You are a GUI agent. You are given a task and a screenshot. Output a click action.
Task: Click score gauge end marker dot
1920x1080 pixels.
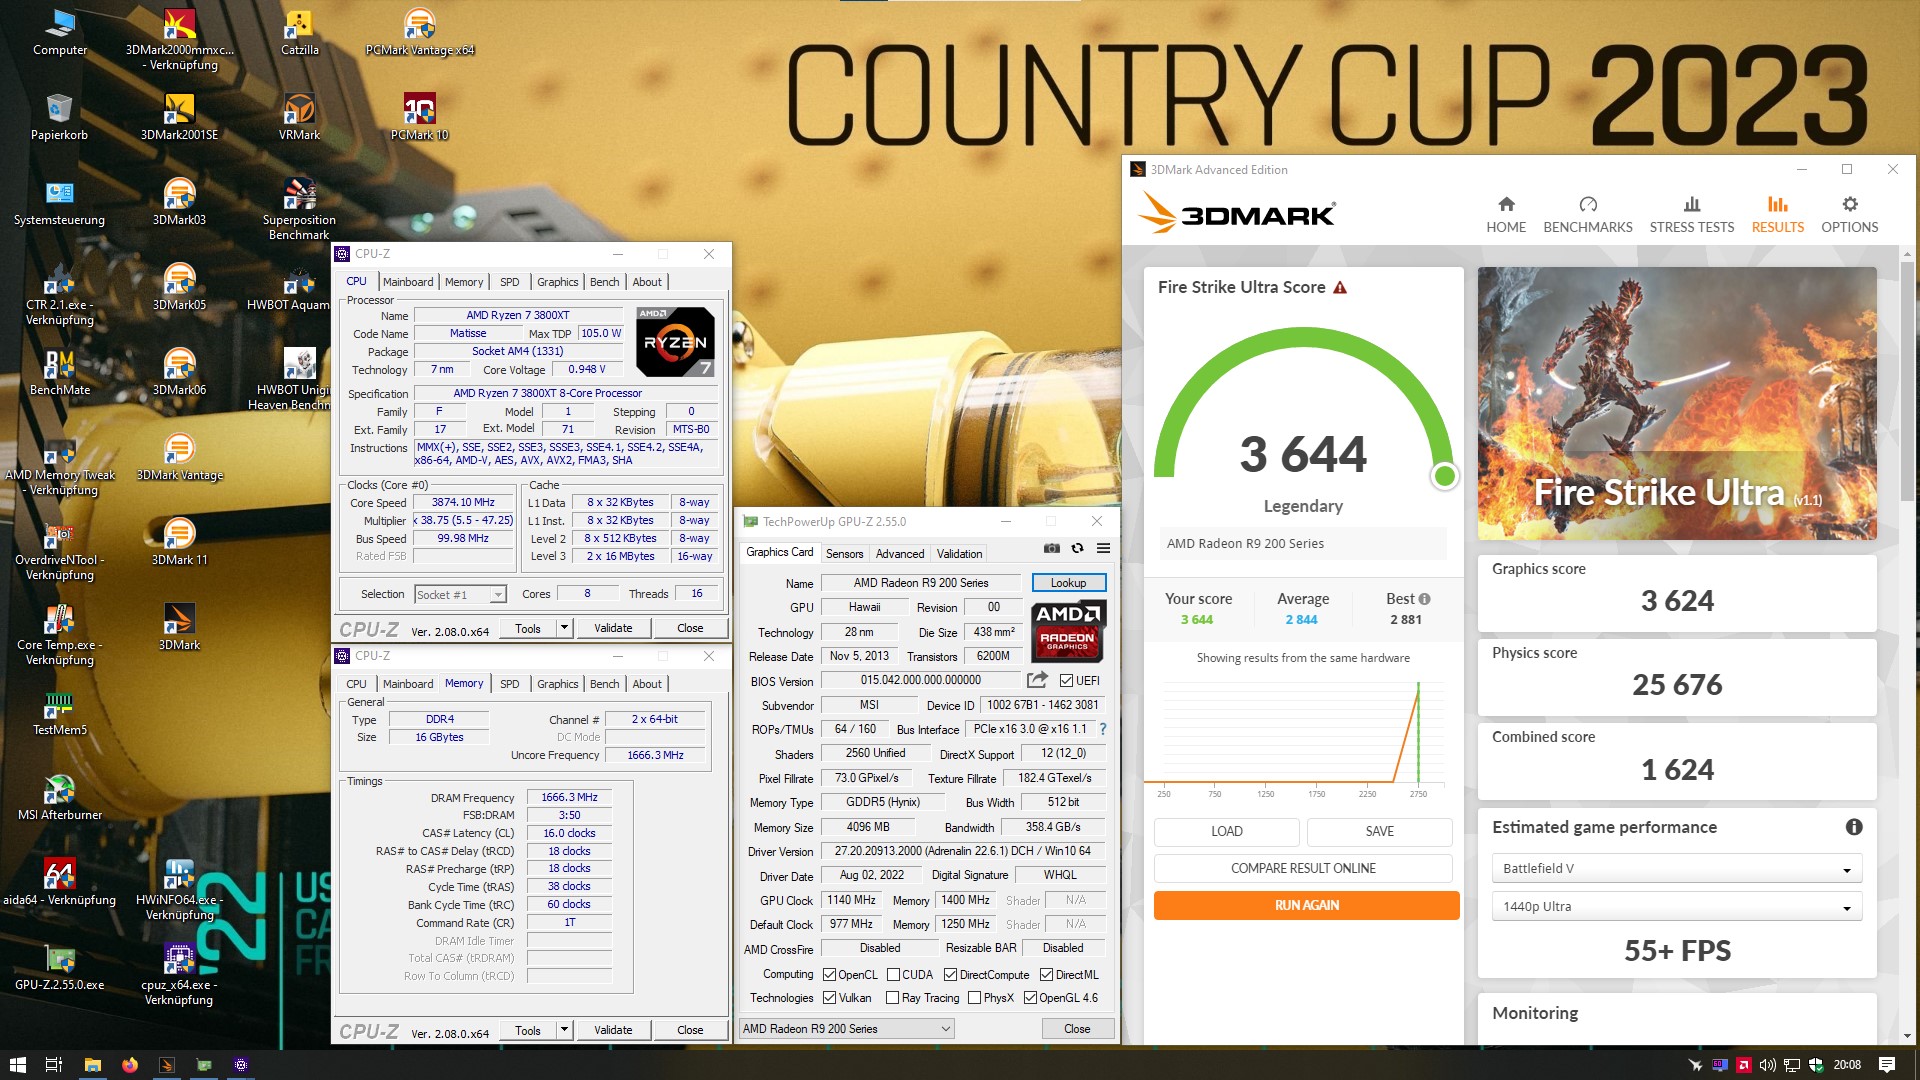[x=1444, y=476]
